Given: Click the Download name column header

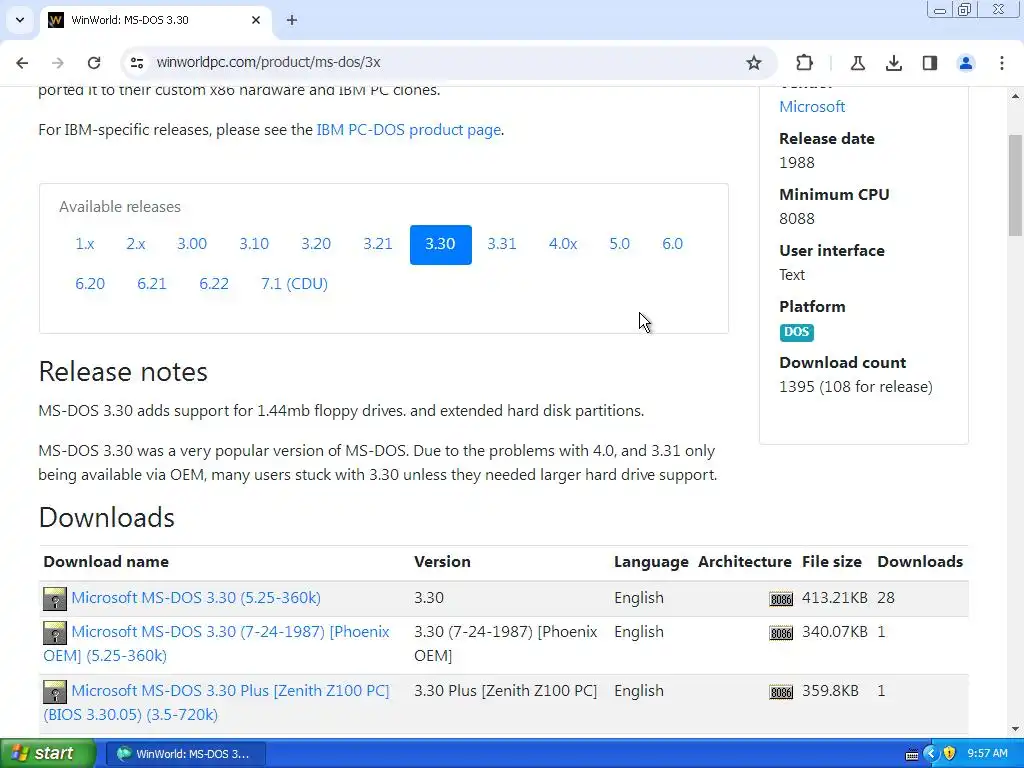Looking at the screenshot, I should click(106, 562).
